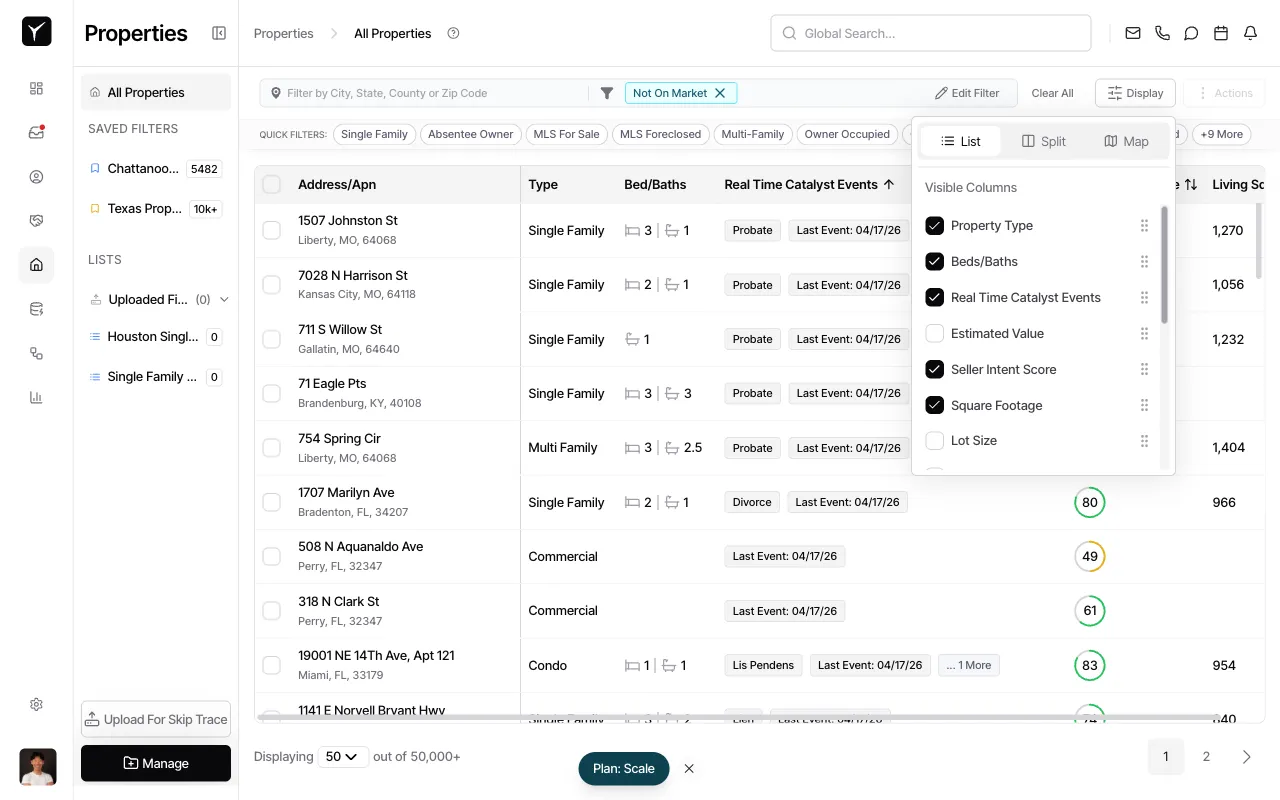Open the chat bubble icon in top bar
1280x800 pixels.
1191,33
